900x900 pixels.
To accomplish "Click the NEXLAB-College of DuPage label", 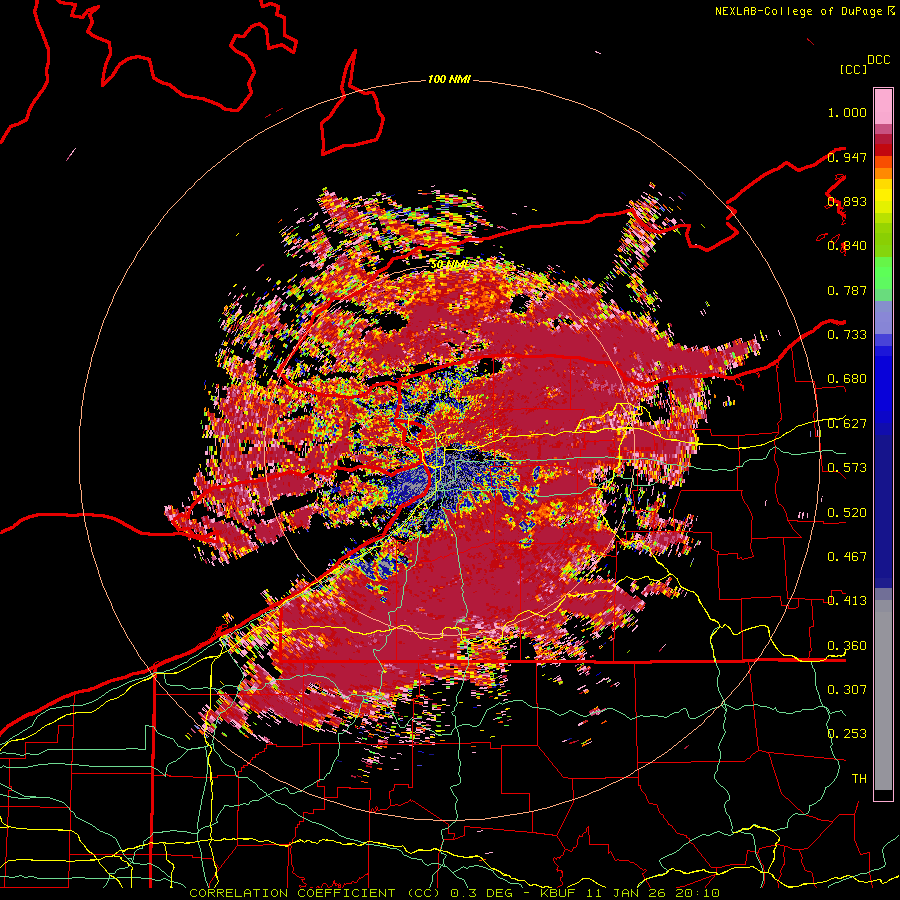I will (x=798, y=11).
